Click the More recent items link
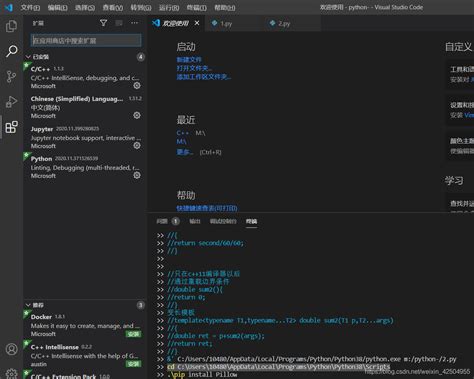The width and height of the screenshot is (474, 379). [185, 152]
